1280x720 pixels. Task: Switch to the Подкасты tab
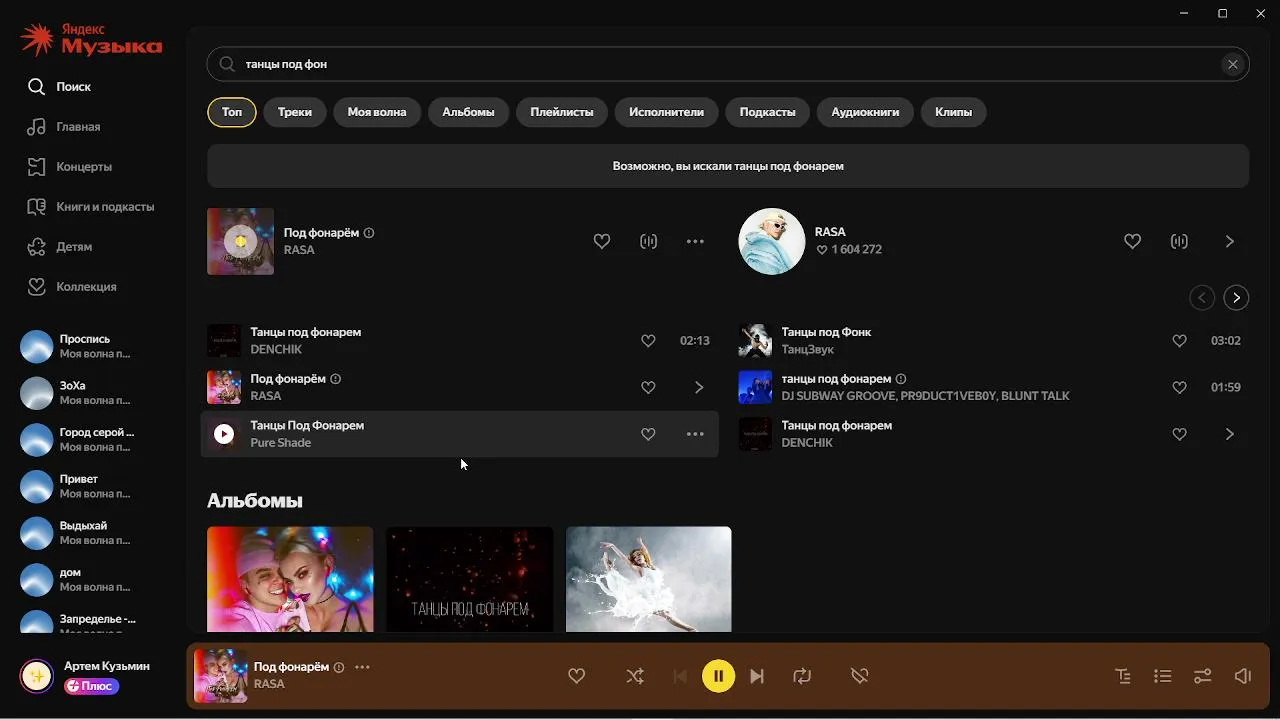coord(768,112)
